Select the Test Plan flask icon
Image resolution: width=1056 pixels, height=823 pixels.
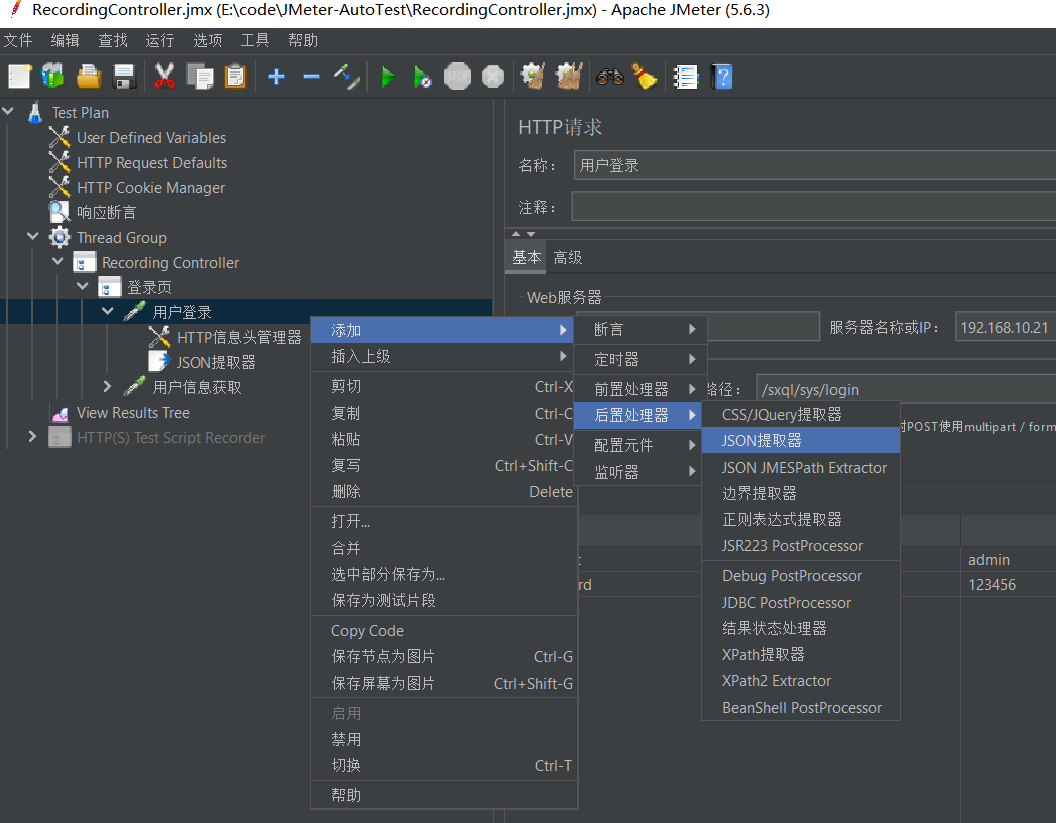point(34,112)
